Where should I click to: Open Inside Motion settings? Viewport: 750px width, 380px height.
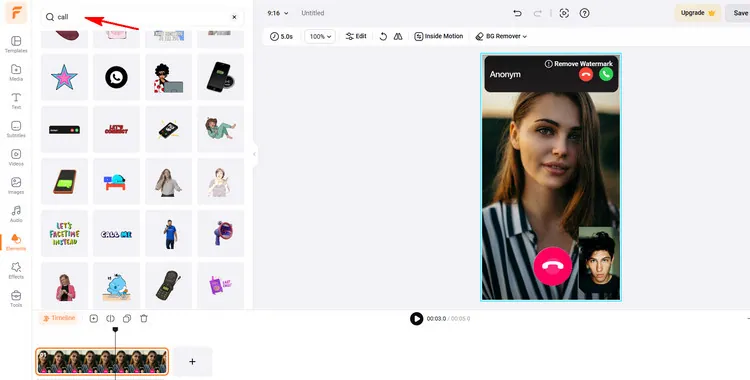(x=439, y=36)
